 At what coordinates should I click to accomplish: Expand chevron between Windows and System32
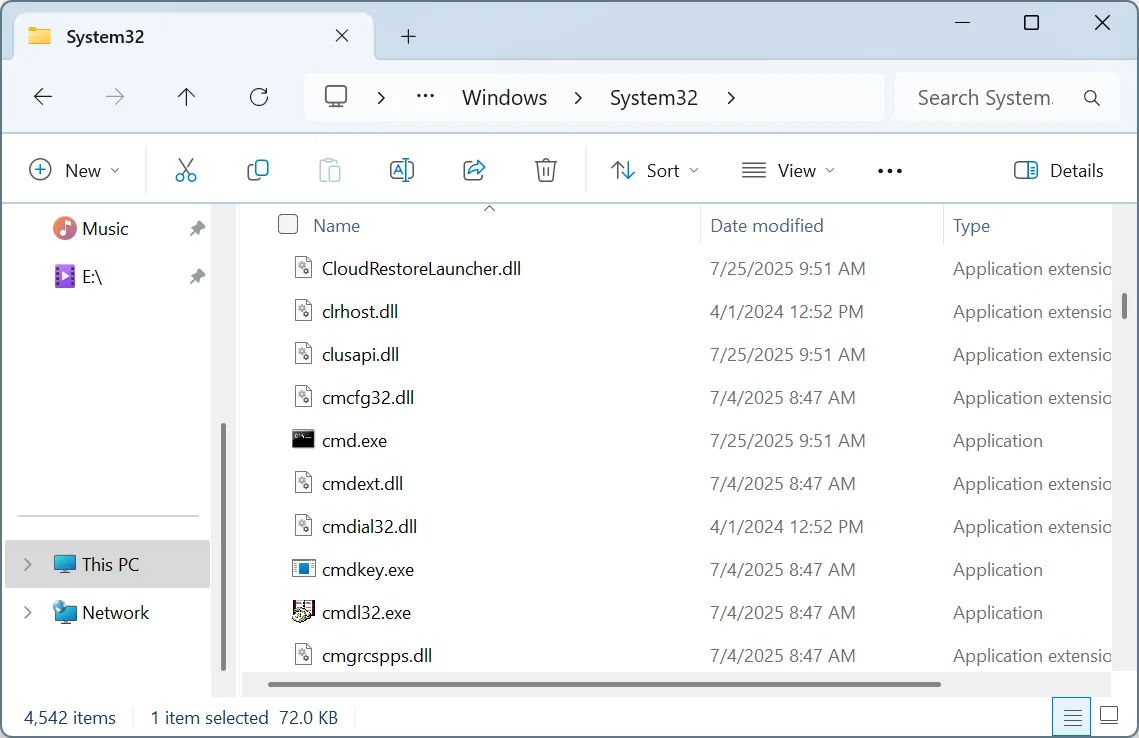[578, 97]
